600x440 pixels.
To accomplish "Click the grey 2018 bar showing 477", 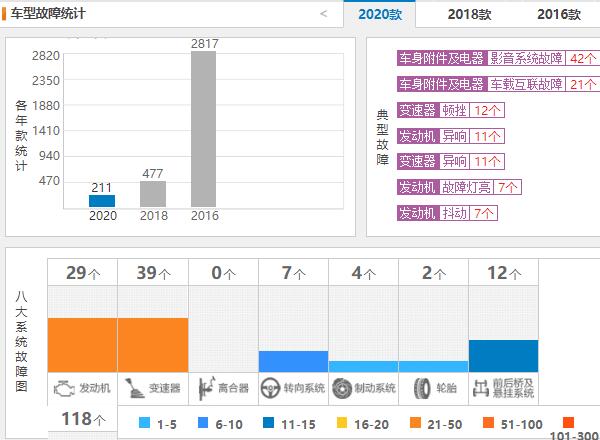I will pyautogui.click(x=153, y=194).
